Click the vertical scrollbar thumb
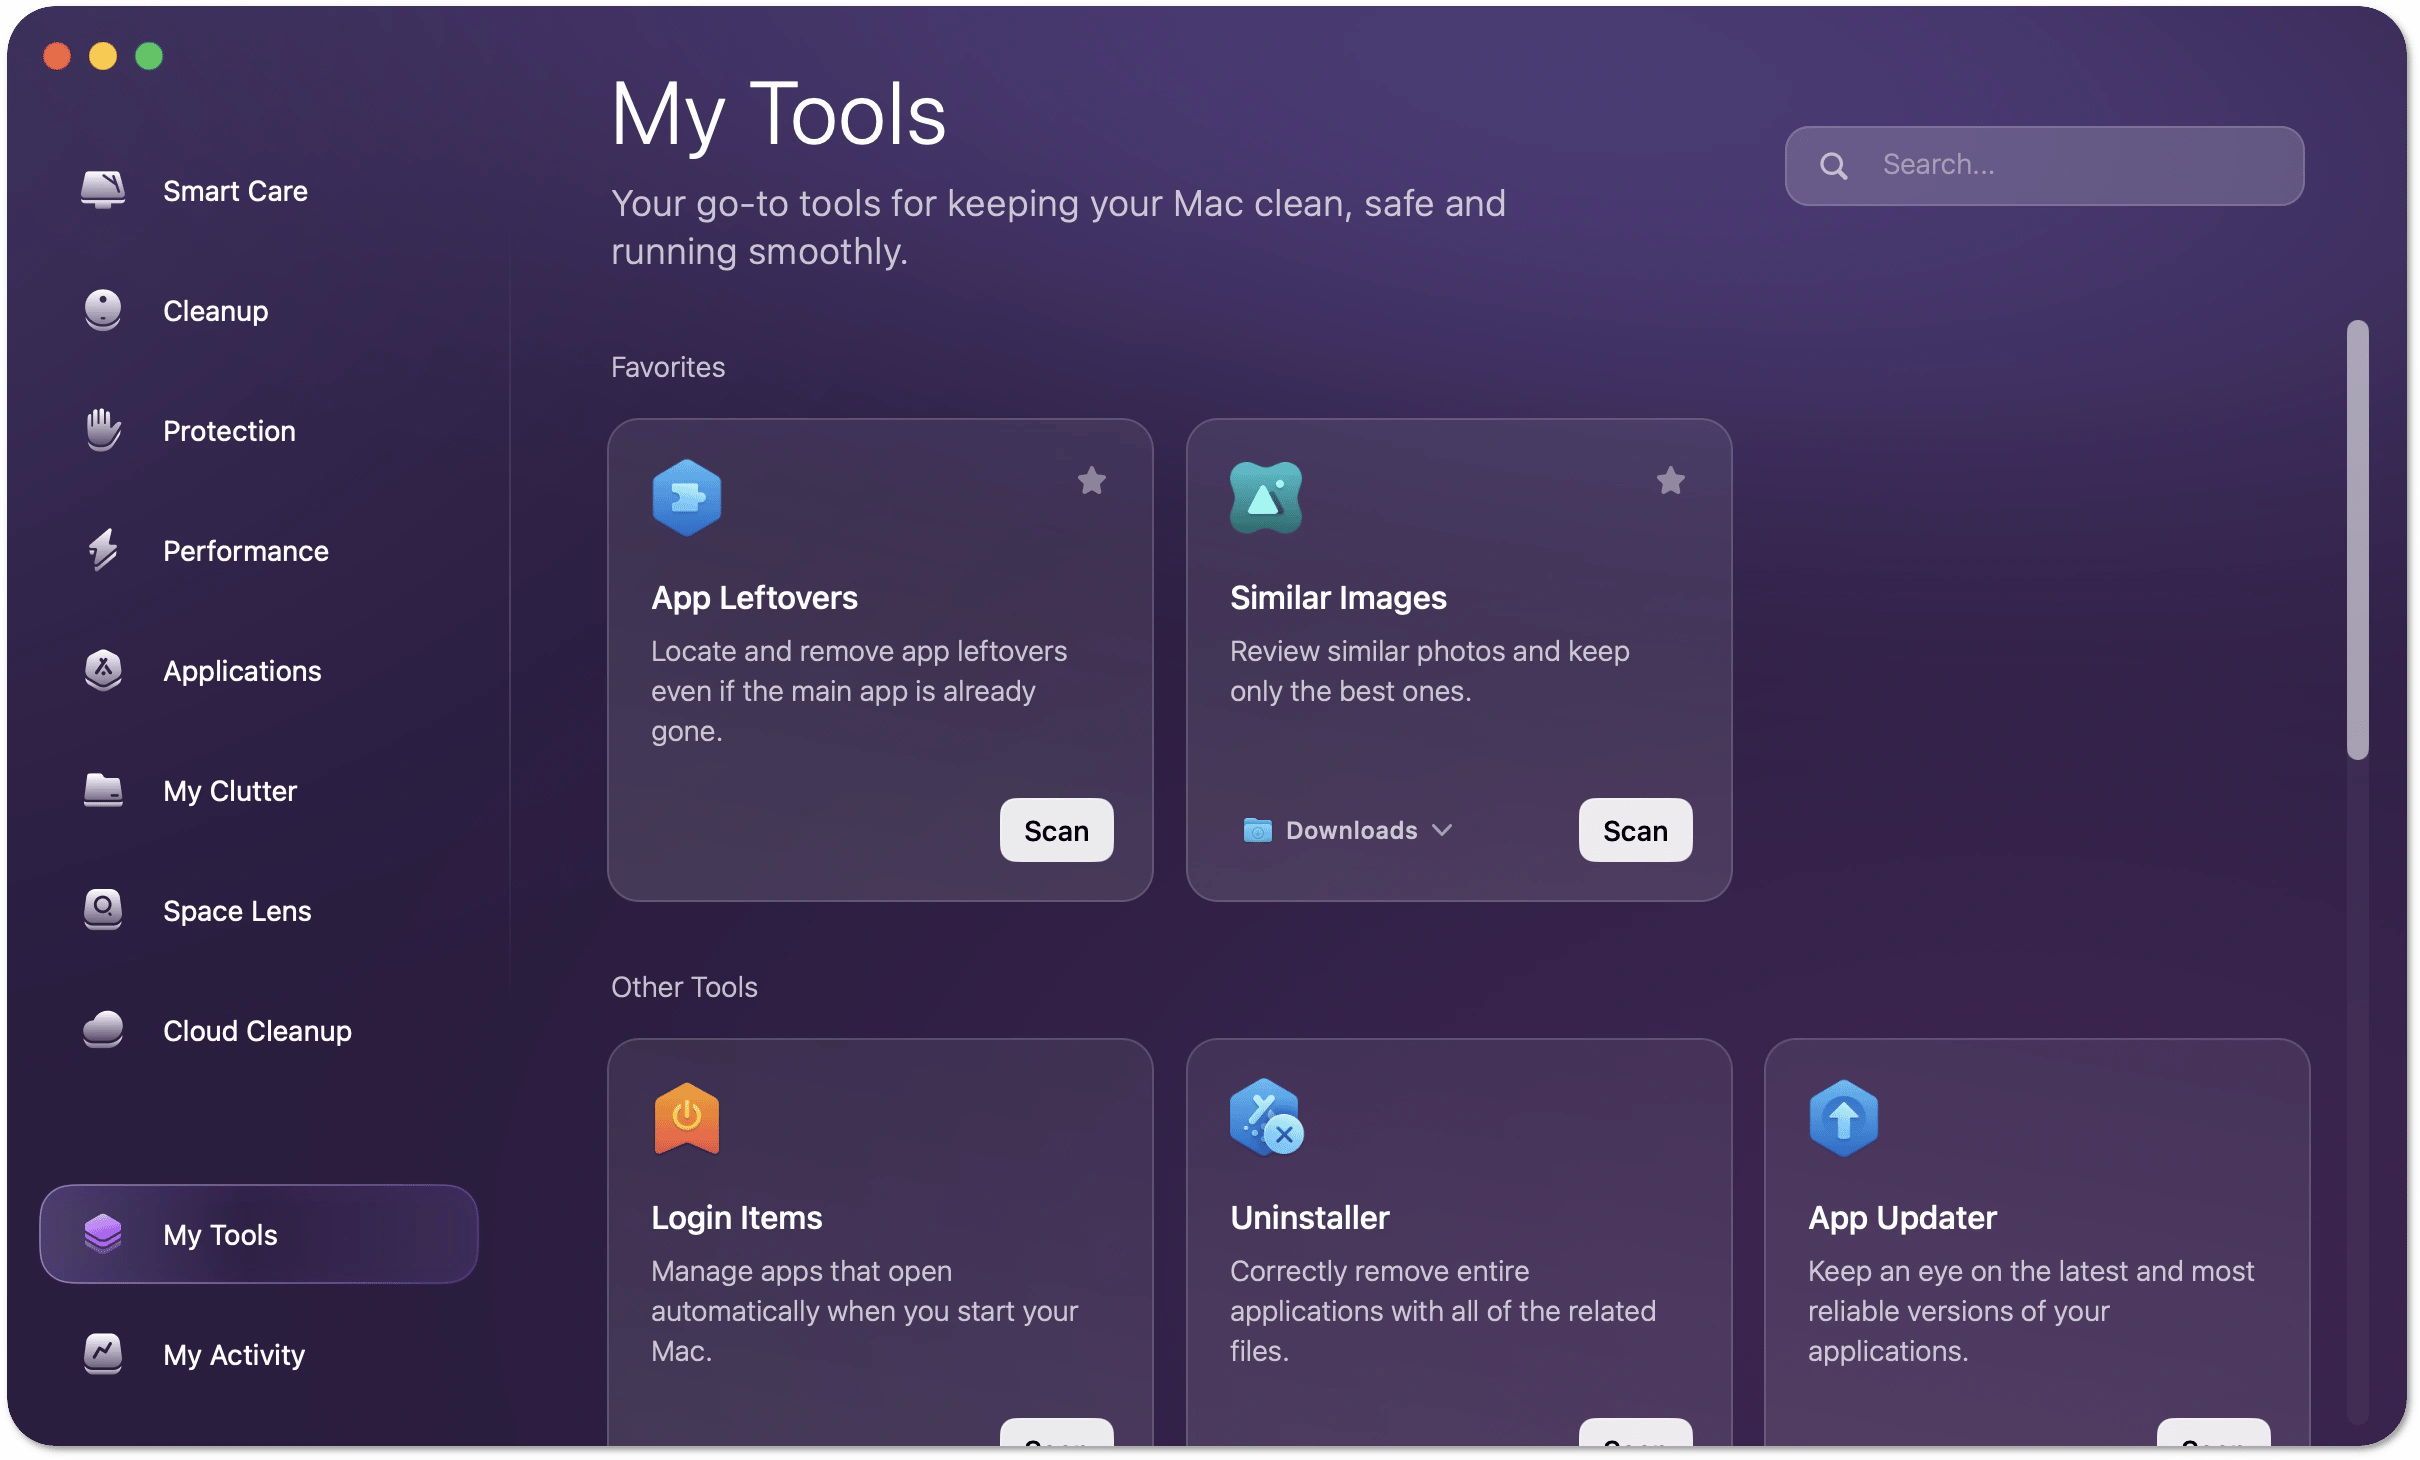The image size is (2420, 1460). [x=2358, y=540]
